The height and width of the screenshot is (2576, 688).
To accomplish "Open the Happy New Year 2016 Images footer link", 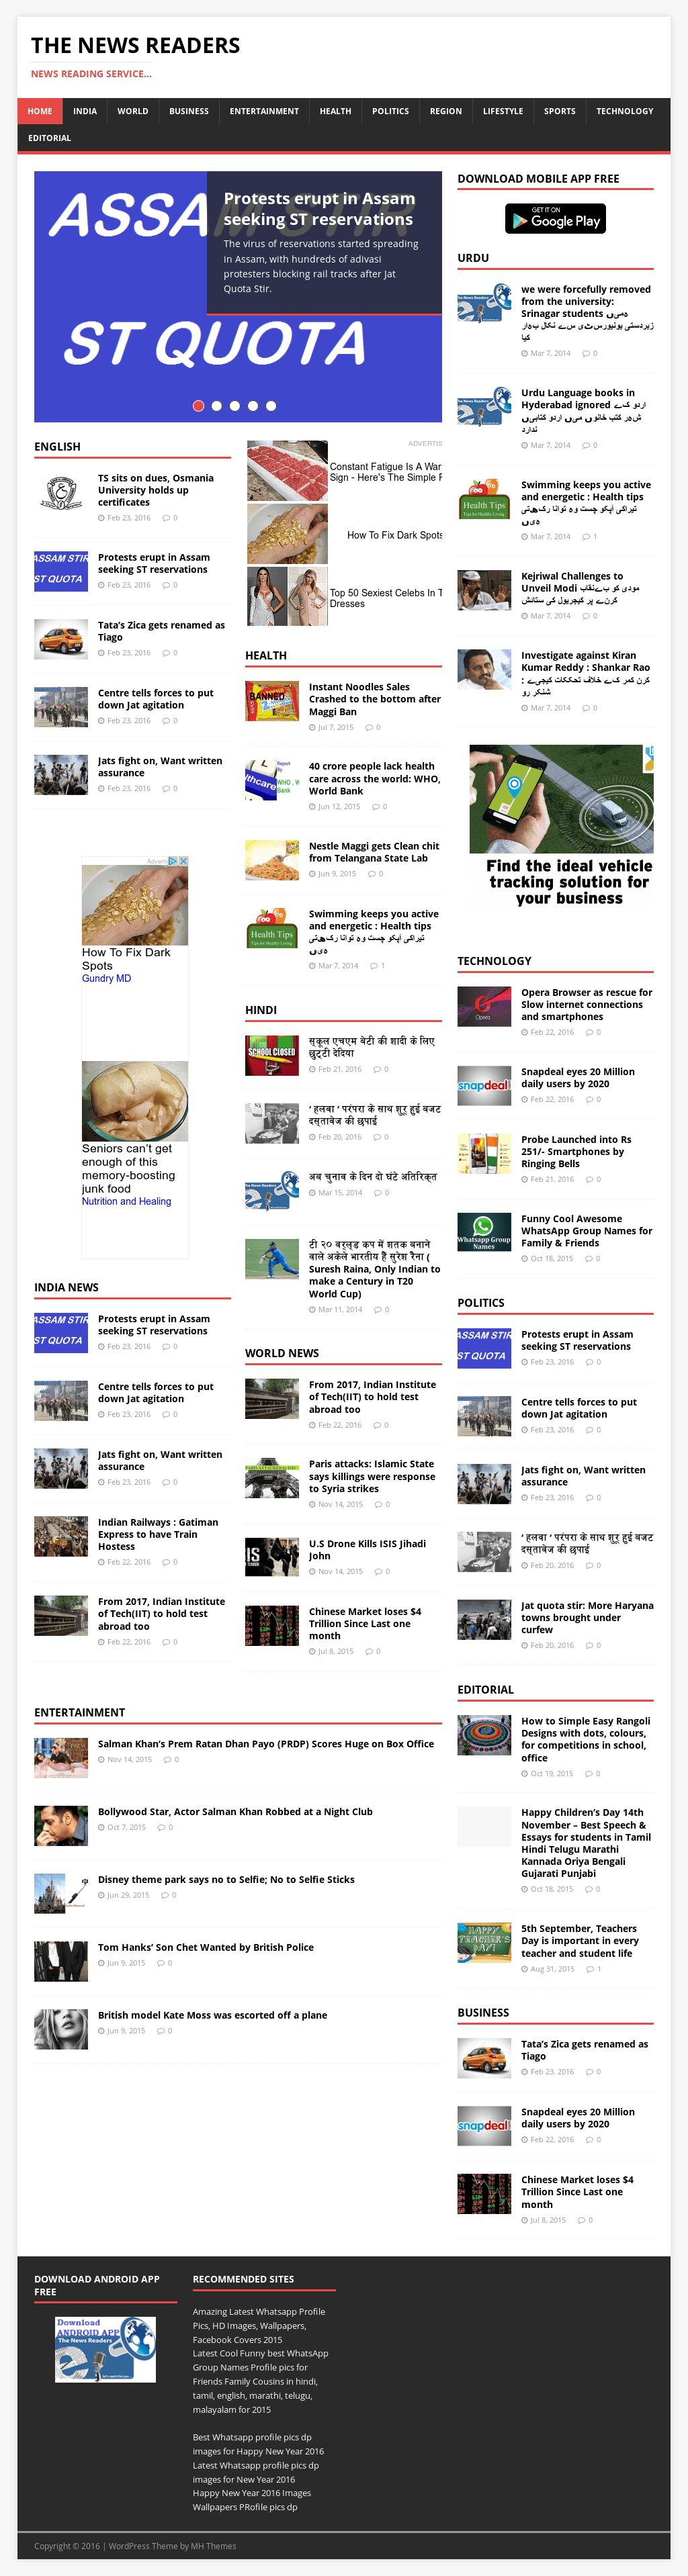I will pos(252,2500).
